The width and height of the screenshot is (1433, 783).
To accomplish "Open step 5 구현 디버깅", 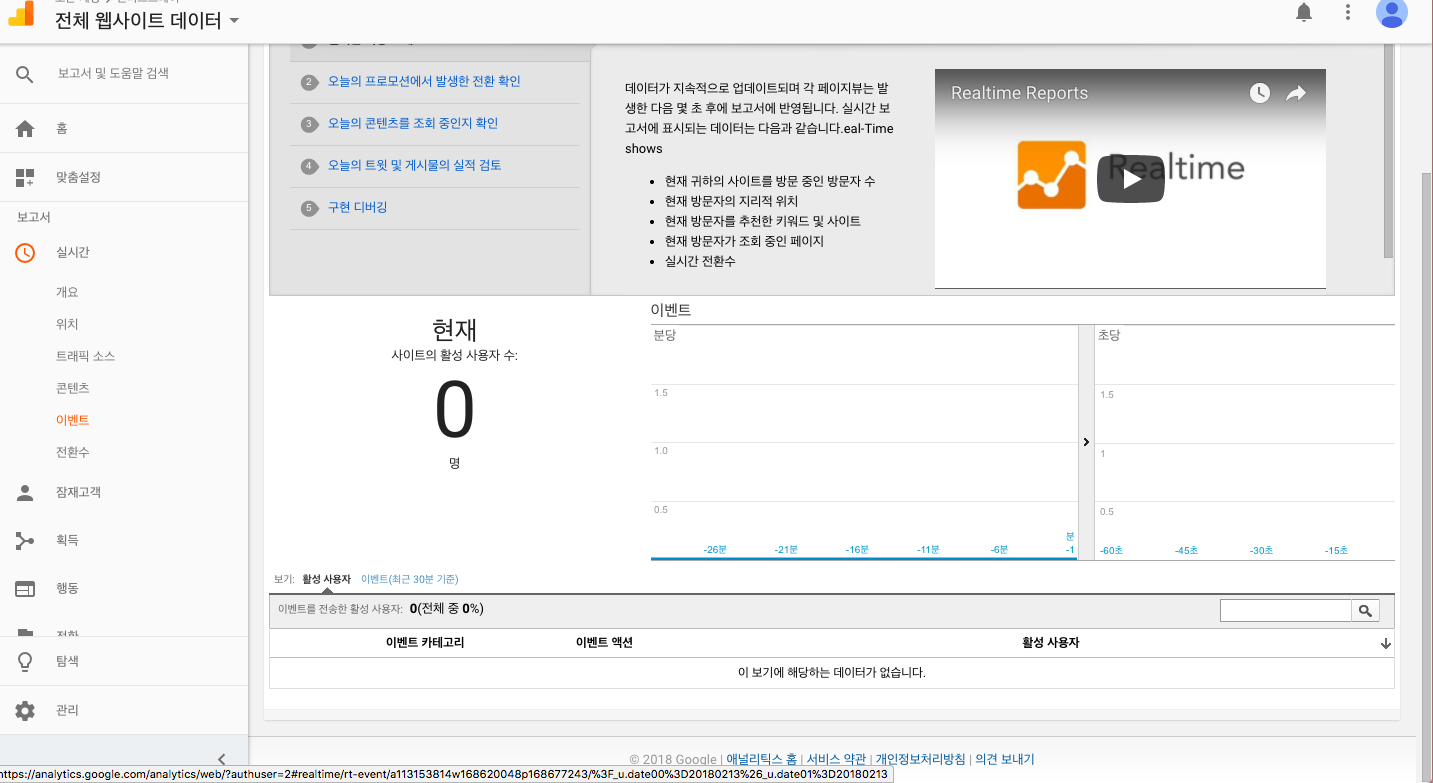I will pos(357,208).
